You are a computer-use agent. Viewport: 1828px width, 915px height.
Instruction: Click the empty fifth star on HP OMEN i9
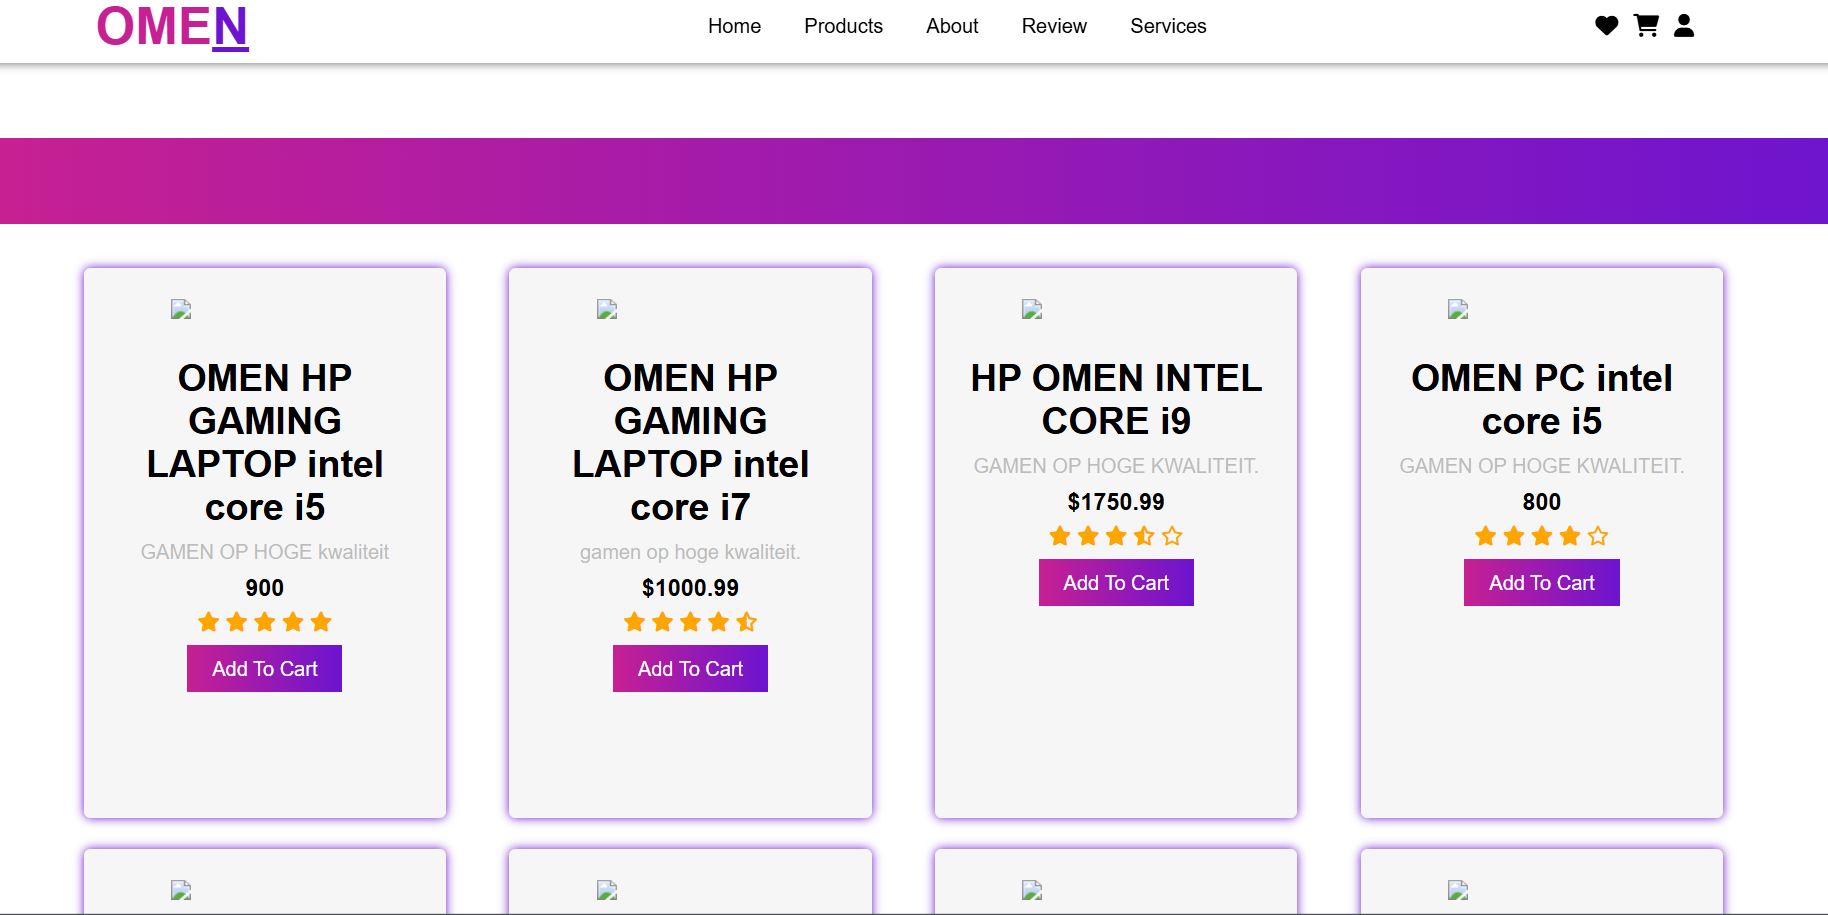click(x=1172, y=536)
